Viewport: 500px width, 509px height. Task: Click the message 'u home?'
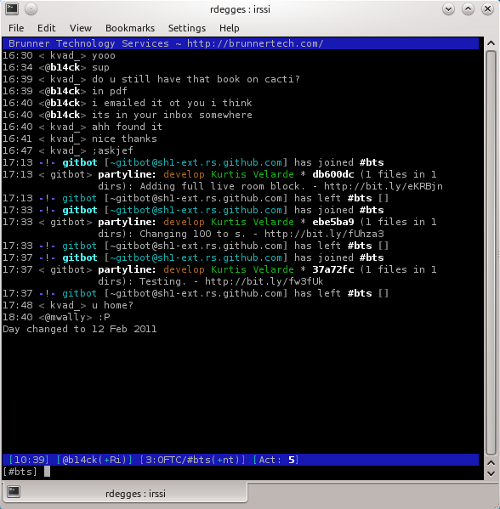(113, 305)
